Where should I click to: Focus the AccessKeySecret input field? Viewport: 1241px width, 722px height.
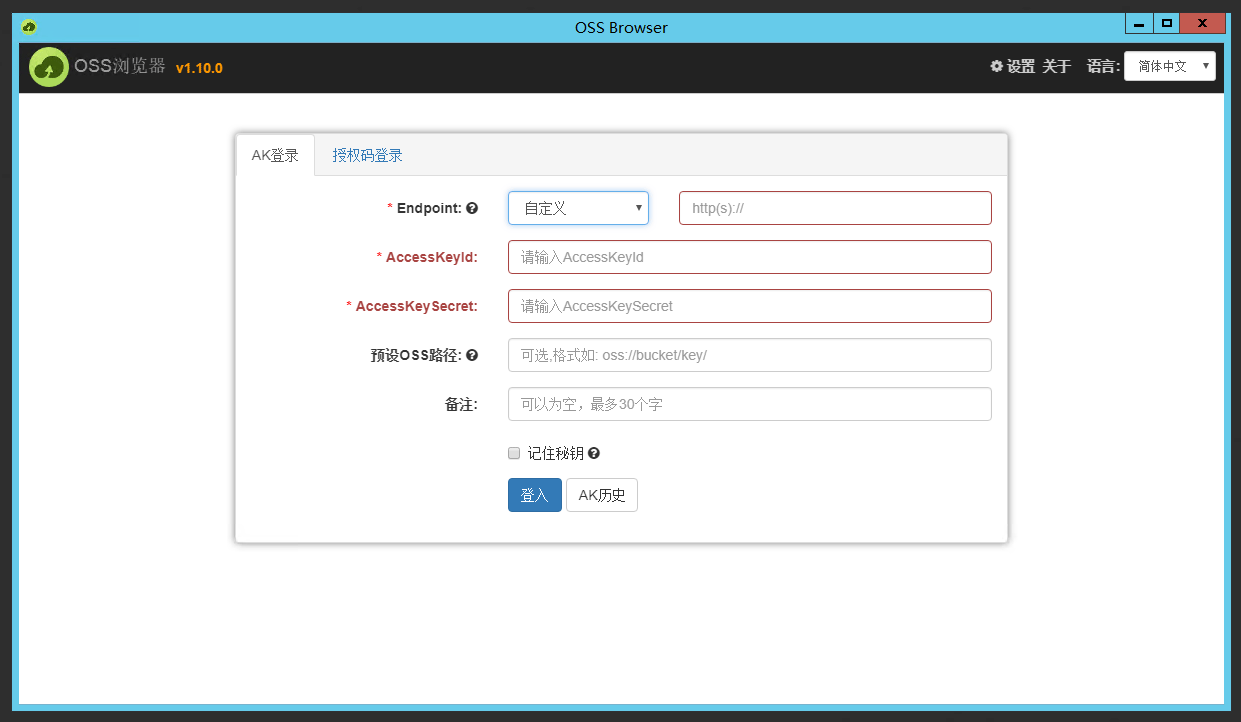point(750,306)
